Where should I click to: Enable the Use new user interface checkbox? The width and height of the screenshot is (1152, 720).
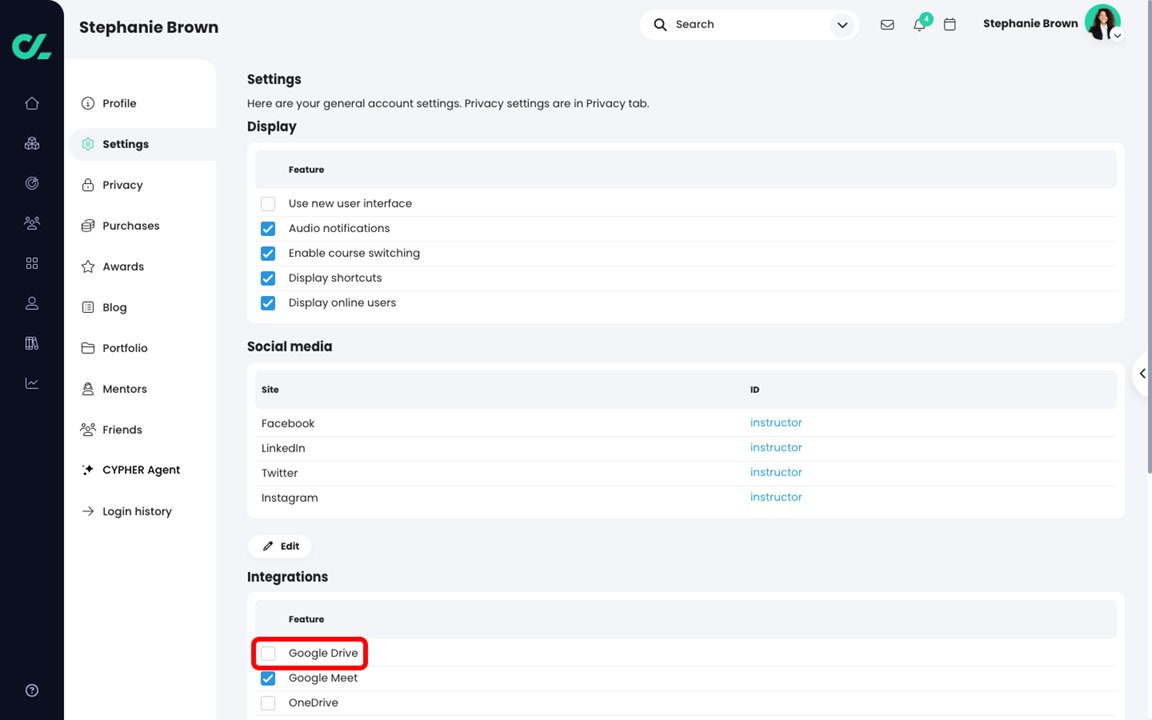[268, 203]
